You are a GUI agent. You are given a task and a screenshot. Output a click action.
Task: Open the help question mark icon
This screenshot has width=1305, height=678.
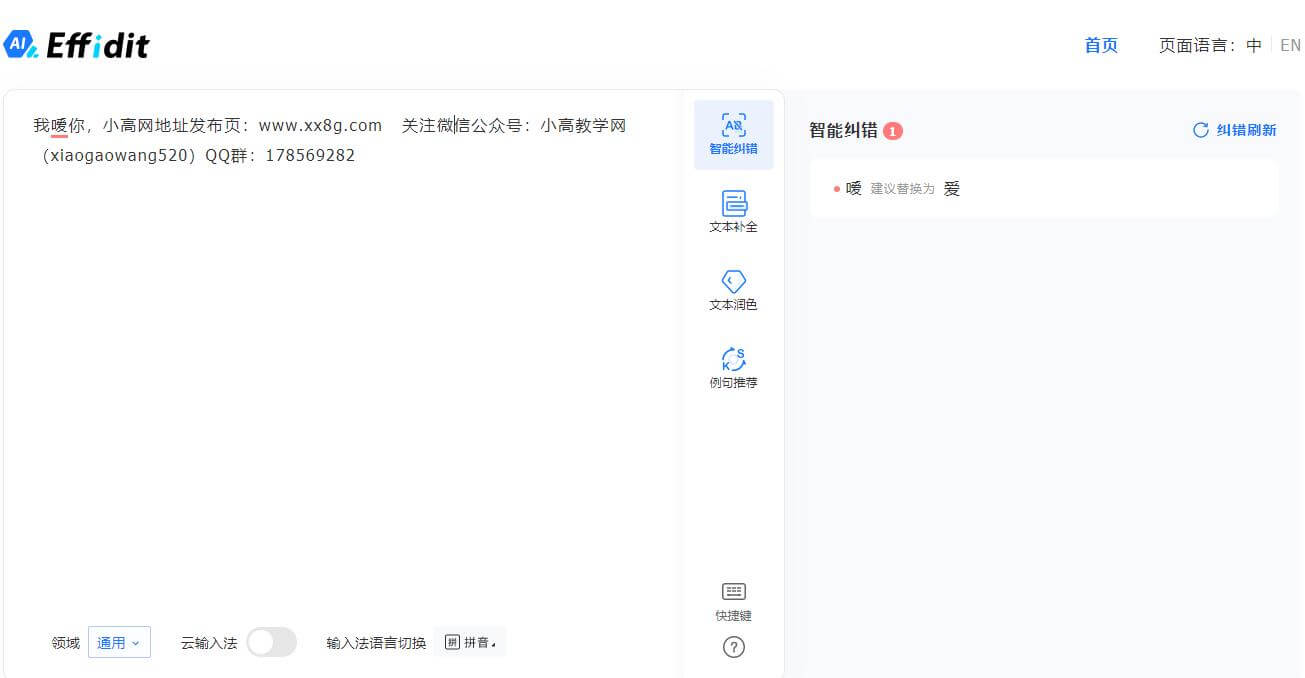pyautogui.click(x=733, y=647)
